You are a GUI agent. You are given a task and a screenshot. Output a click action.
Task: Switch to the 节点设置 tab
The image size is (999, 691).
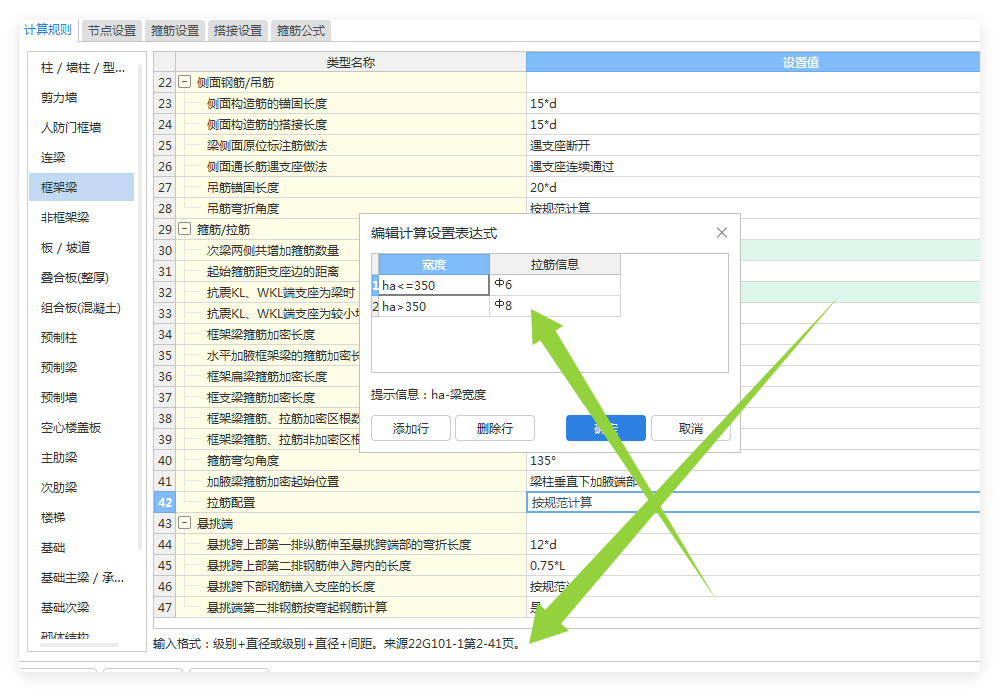pos(110,30)
